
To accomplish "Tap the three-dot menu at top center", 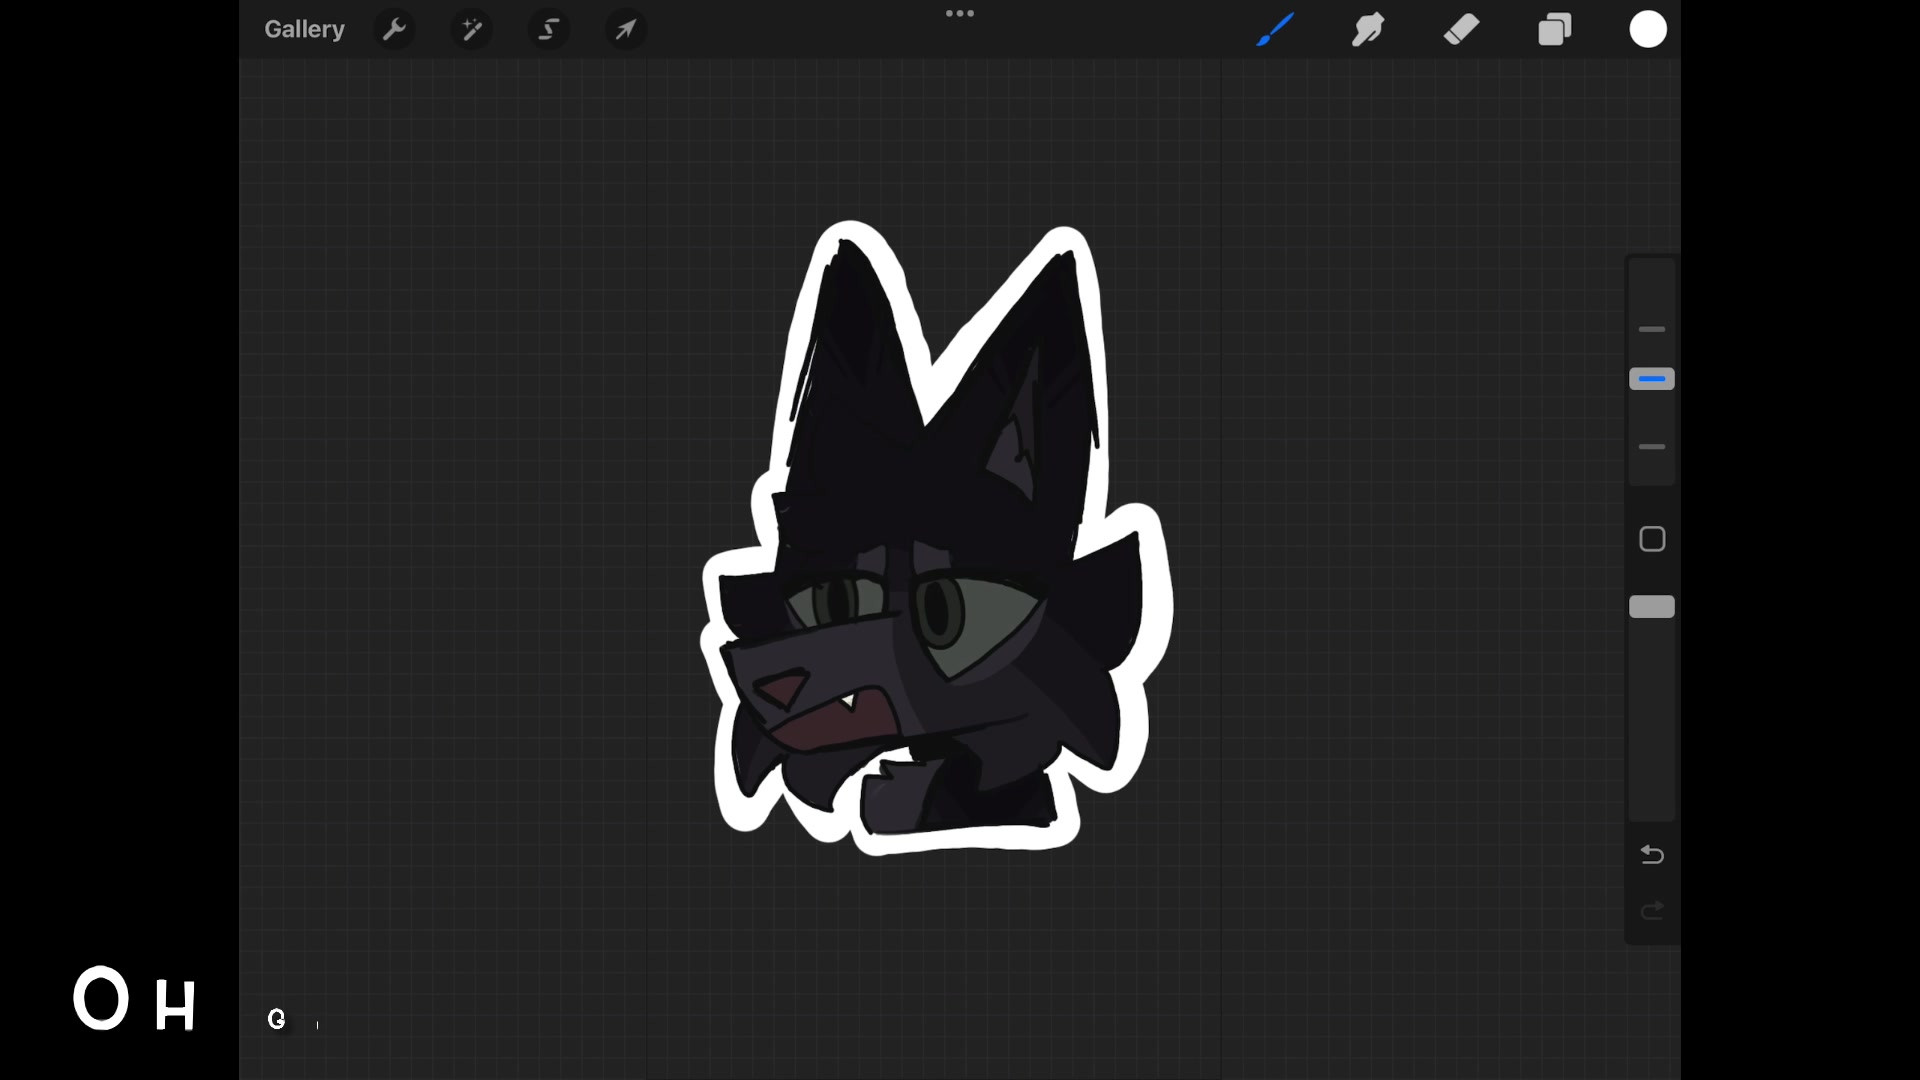I will click(960, 13).
